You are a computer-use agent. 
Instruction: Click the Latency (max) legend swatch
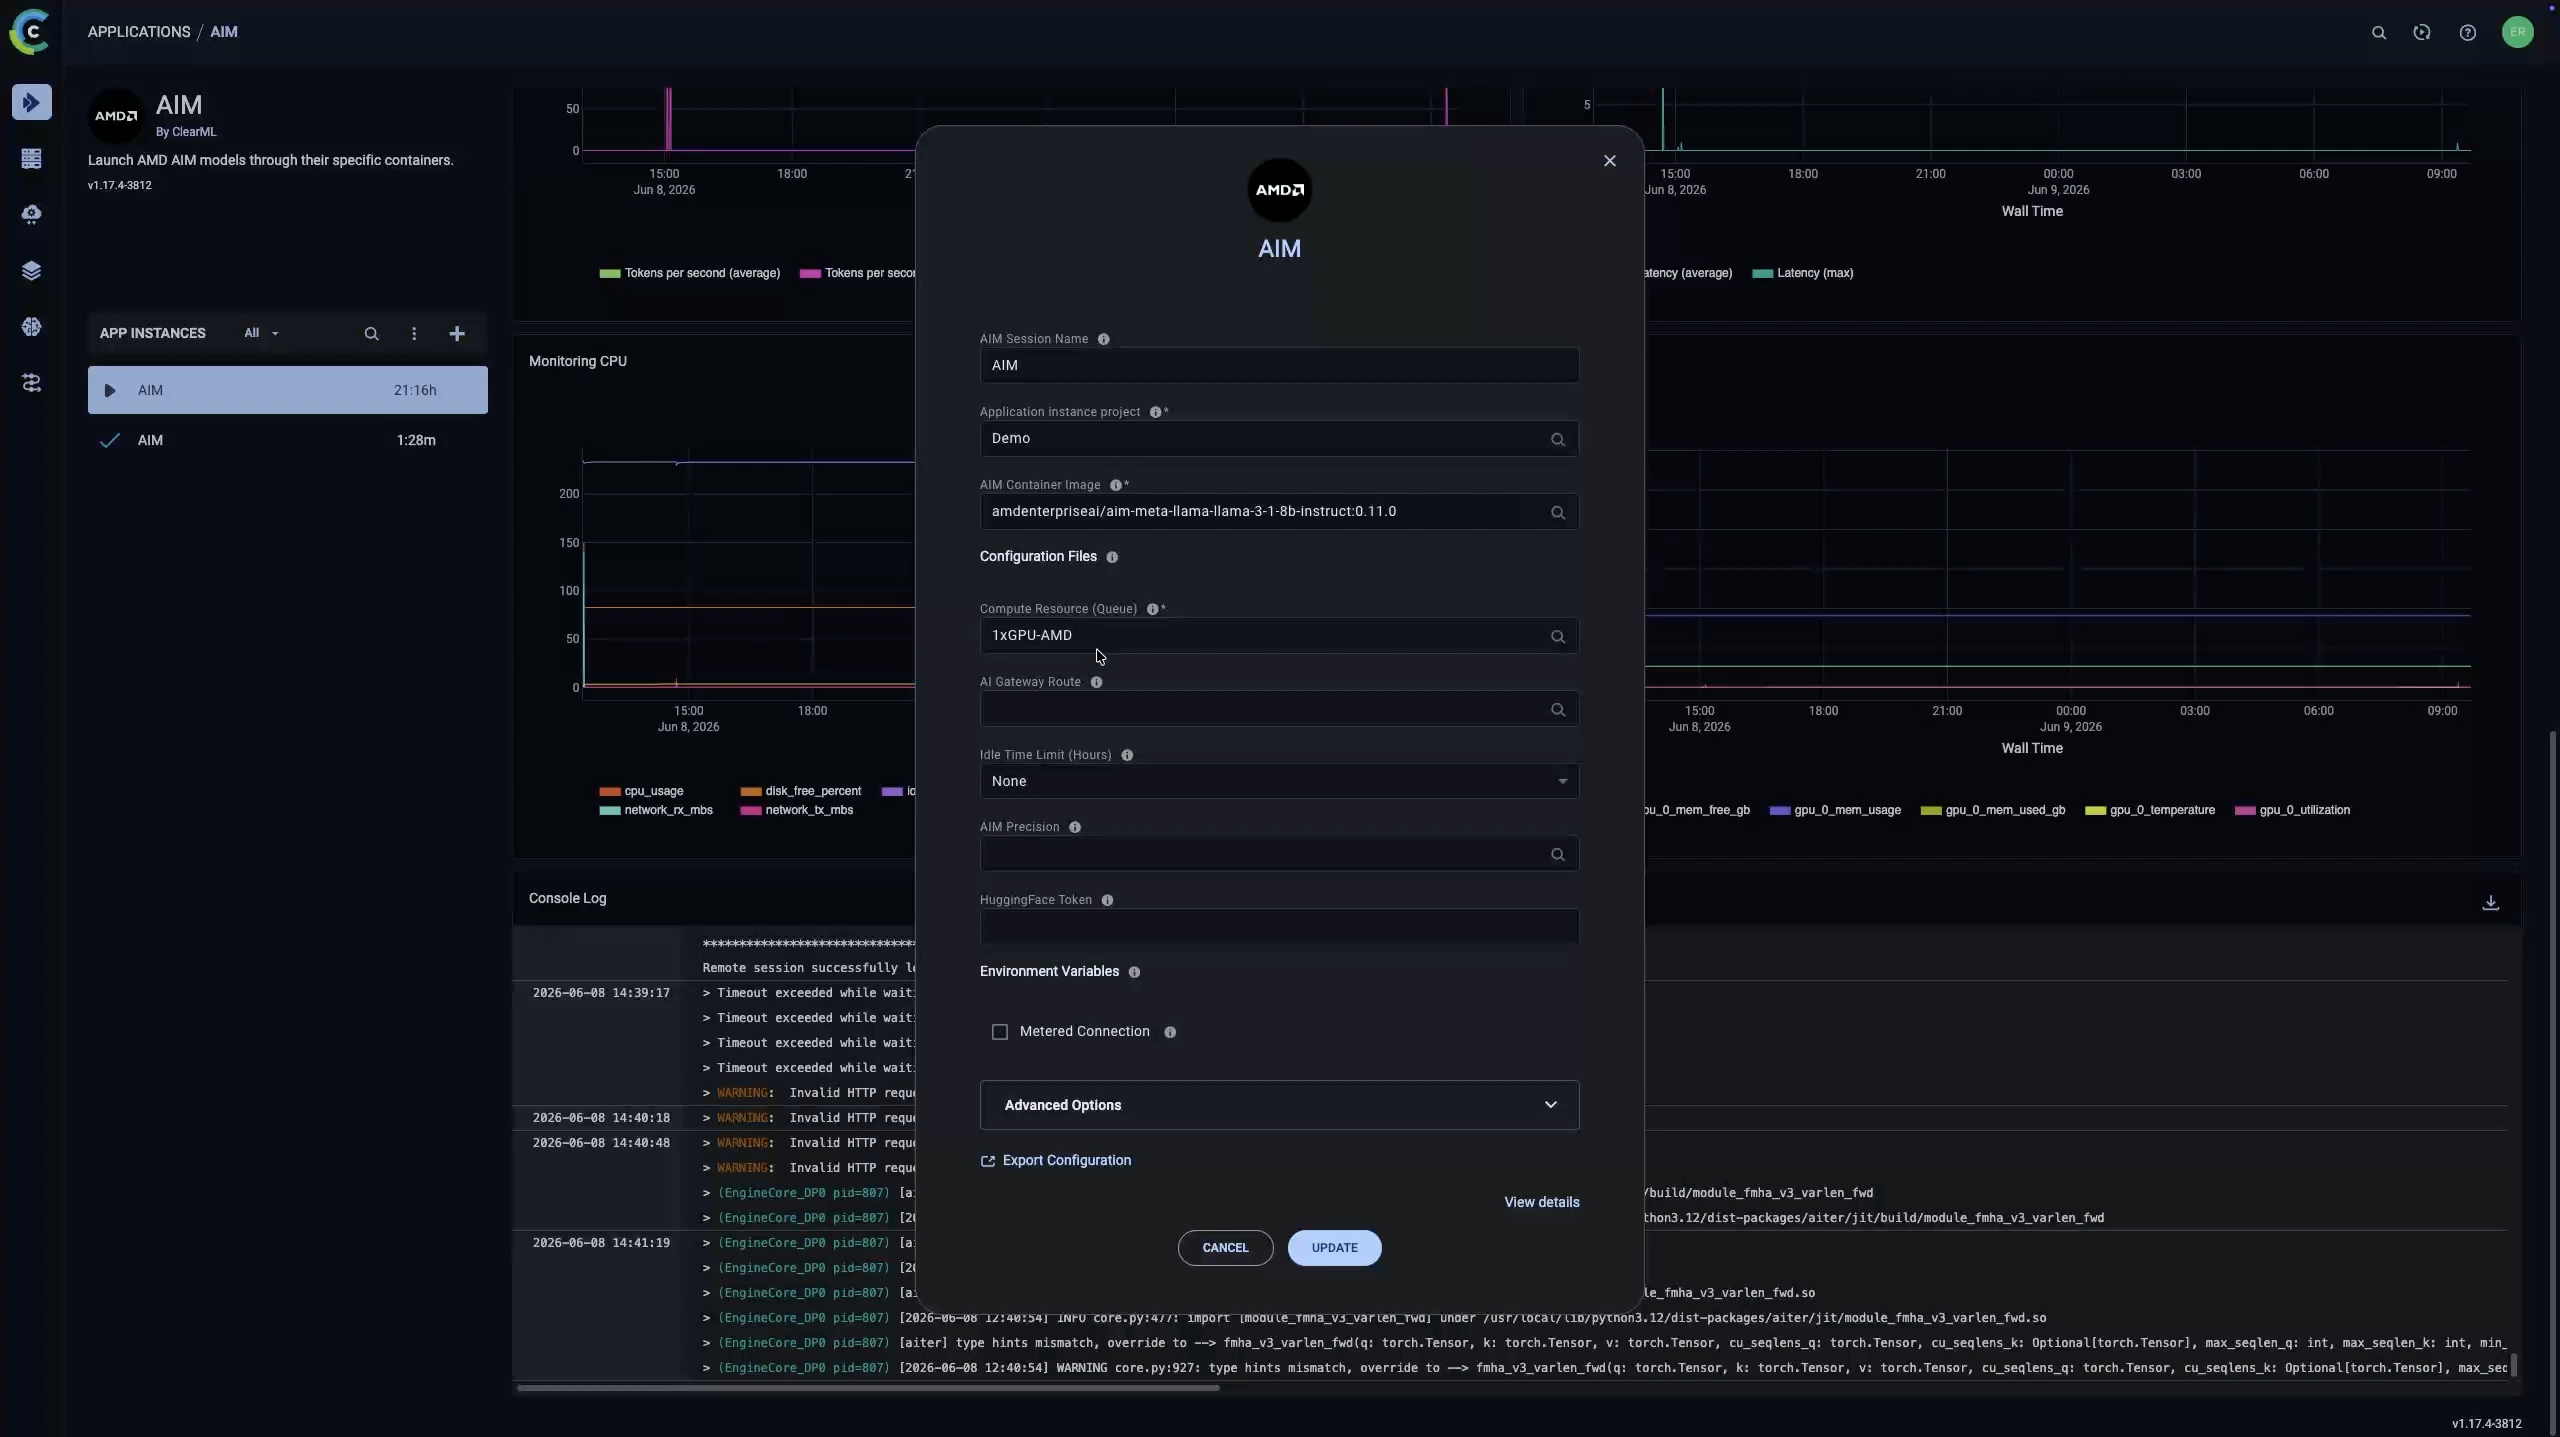coord(1762,273)
